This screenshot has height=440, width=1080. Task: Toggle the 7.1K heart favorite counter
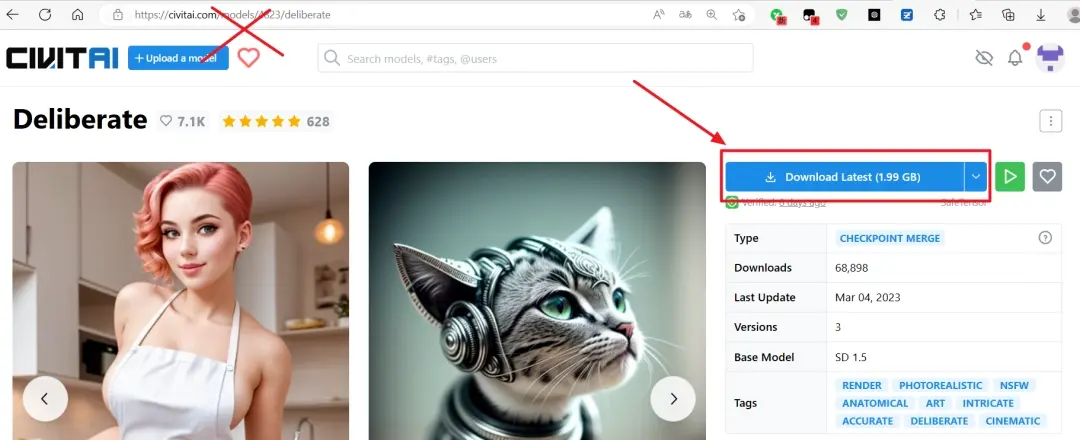pyautogui.click(x=182, y=121)
